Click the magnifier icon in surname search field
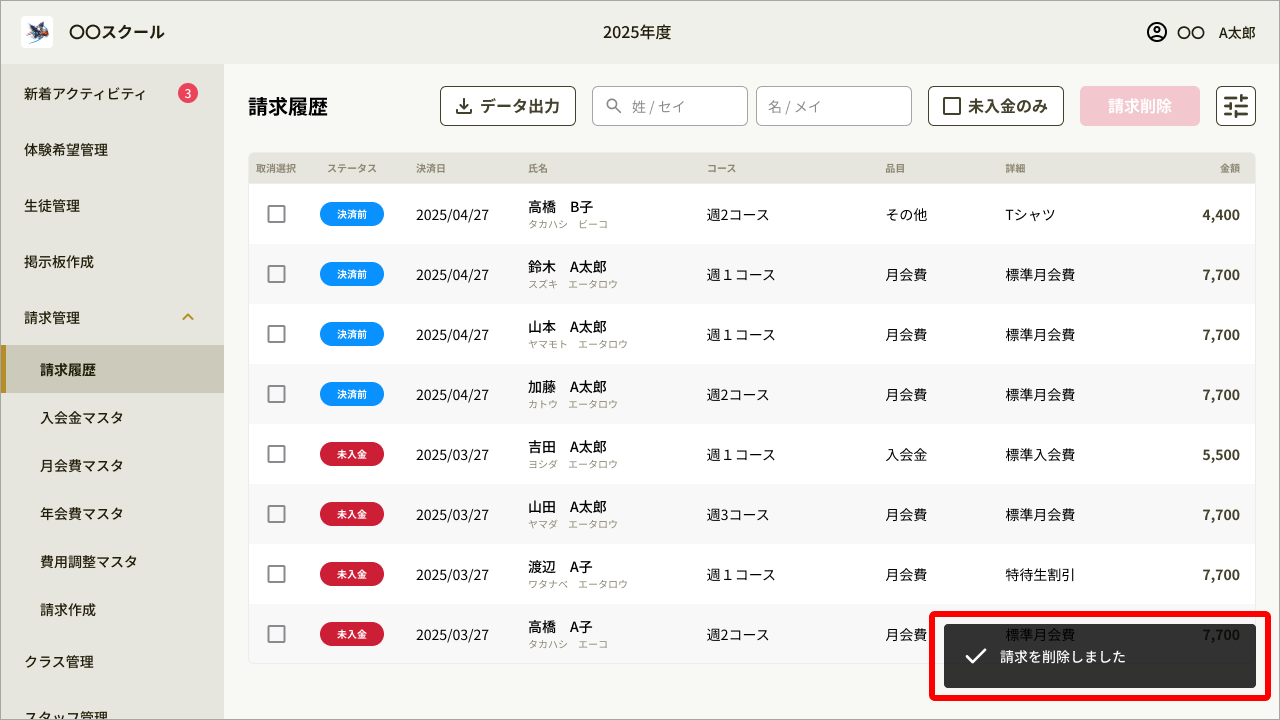This screenshot has height=720, width=1280. tap(611, 105)
